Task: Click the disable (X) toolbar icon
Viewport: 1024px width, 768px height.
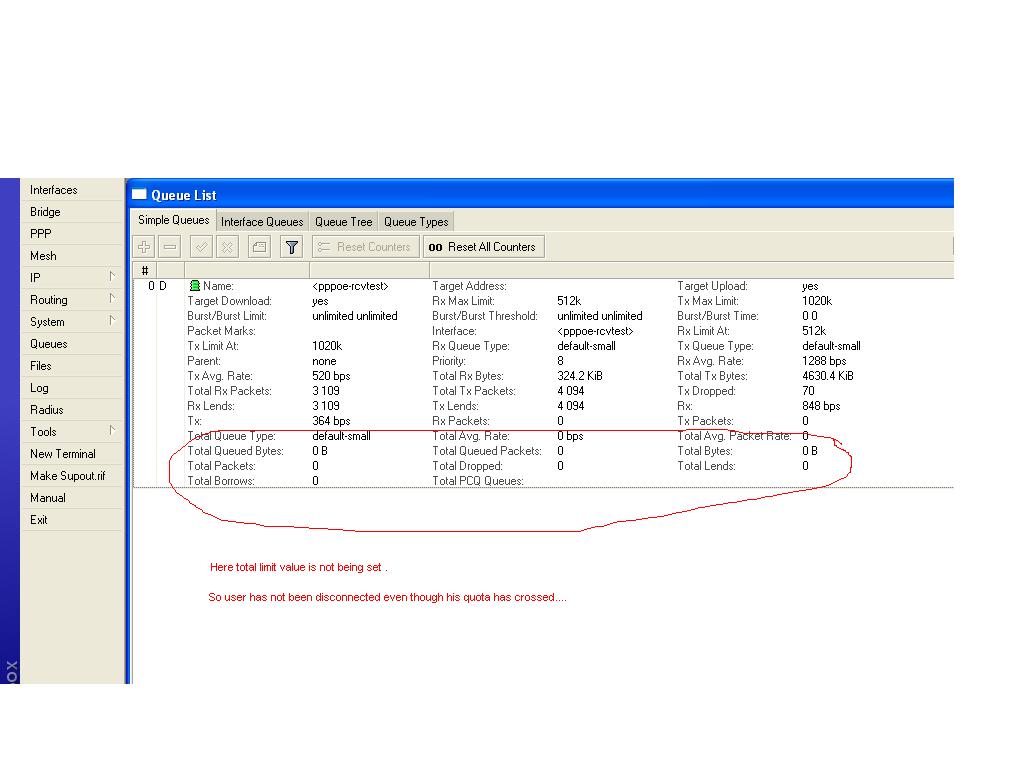Action: pos(227,247)
